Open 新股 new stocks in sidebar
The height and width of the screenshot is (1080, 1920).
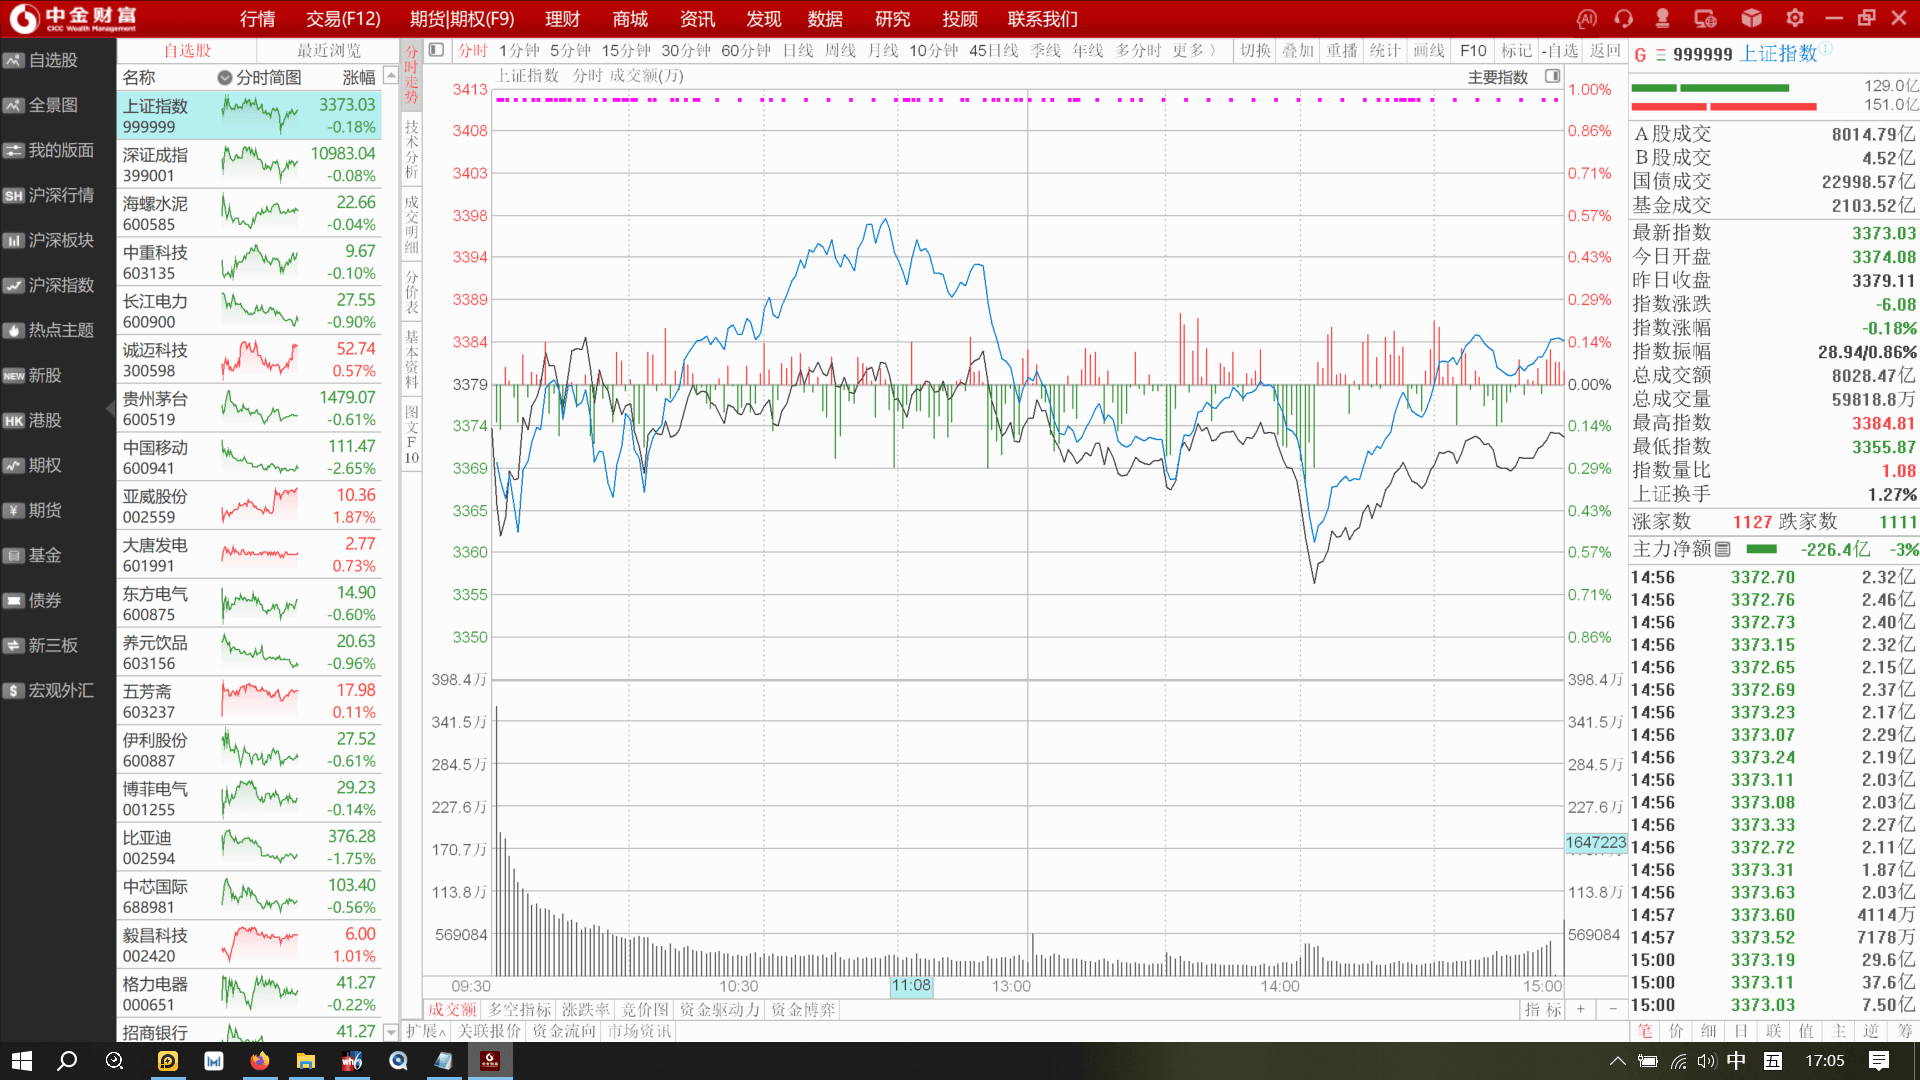(x=57, y=375)
